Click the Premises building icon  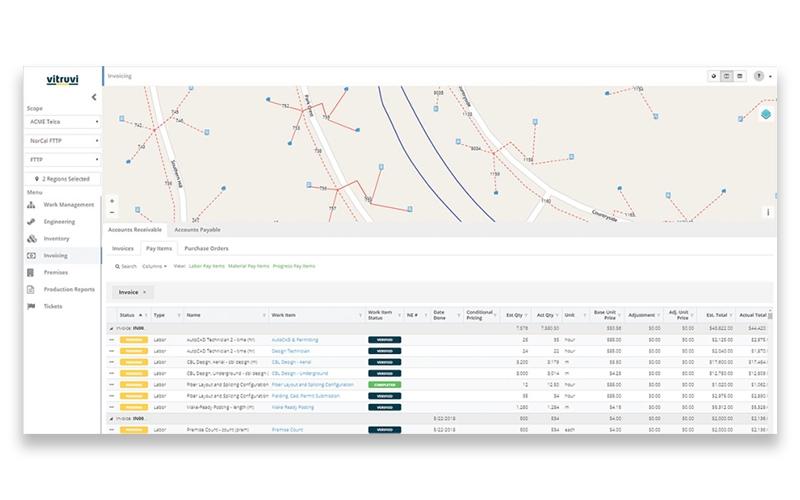pyautogui.click(x=31, y=272)
